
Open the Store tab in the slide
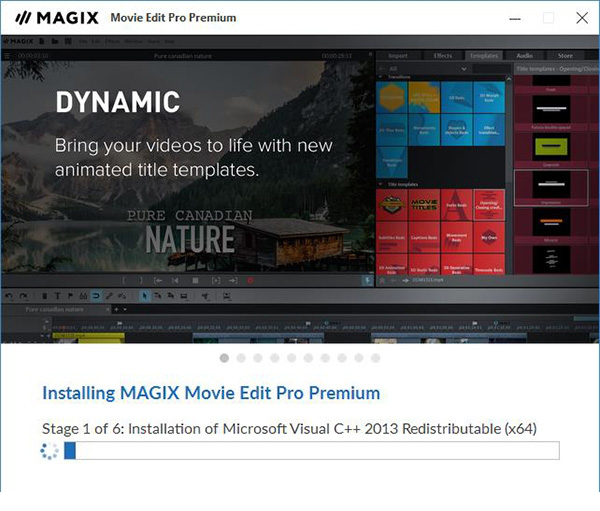pyautogui.click(x=565, y=56)
